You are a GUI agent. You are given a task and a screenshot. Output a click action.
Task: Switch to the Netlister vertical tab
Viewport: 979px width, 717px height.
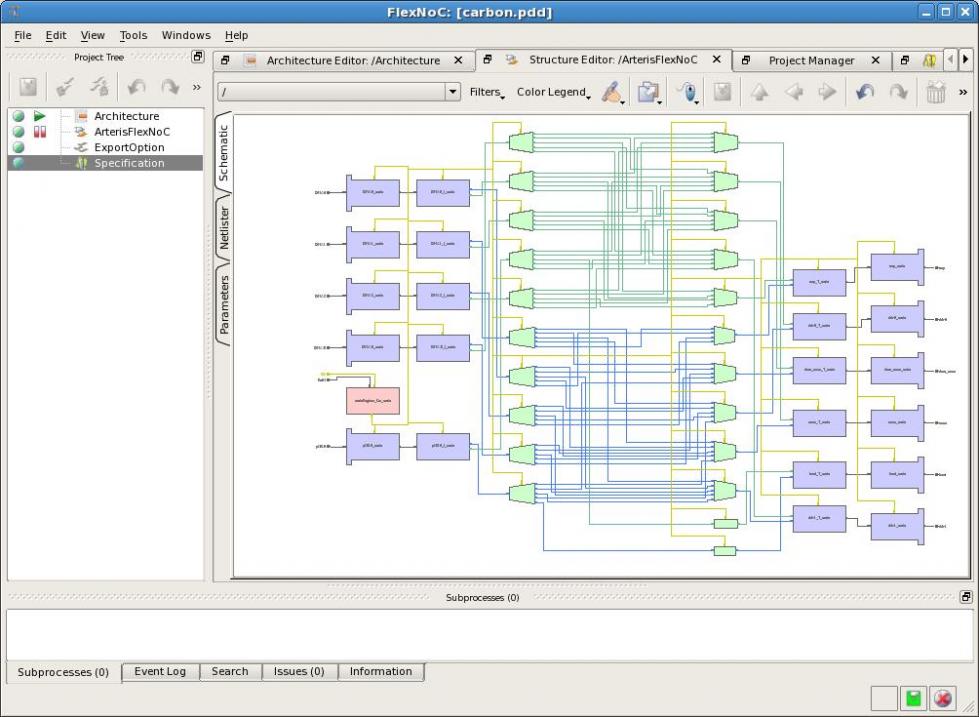(x=224, y=228)
